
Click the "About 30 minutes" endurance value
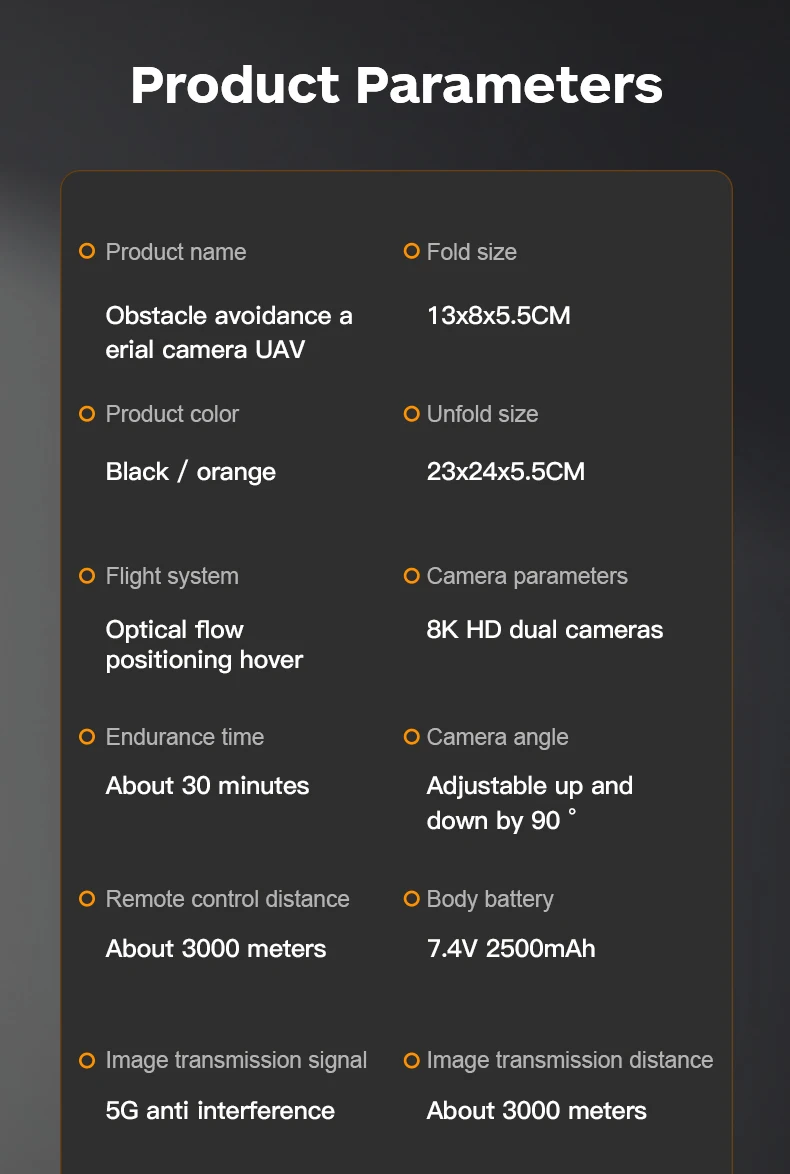point(207,786)
